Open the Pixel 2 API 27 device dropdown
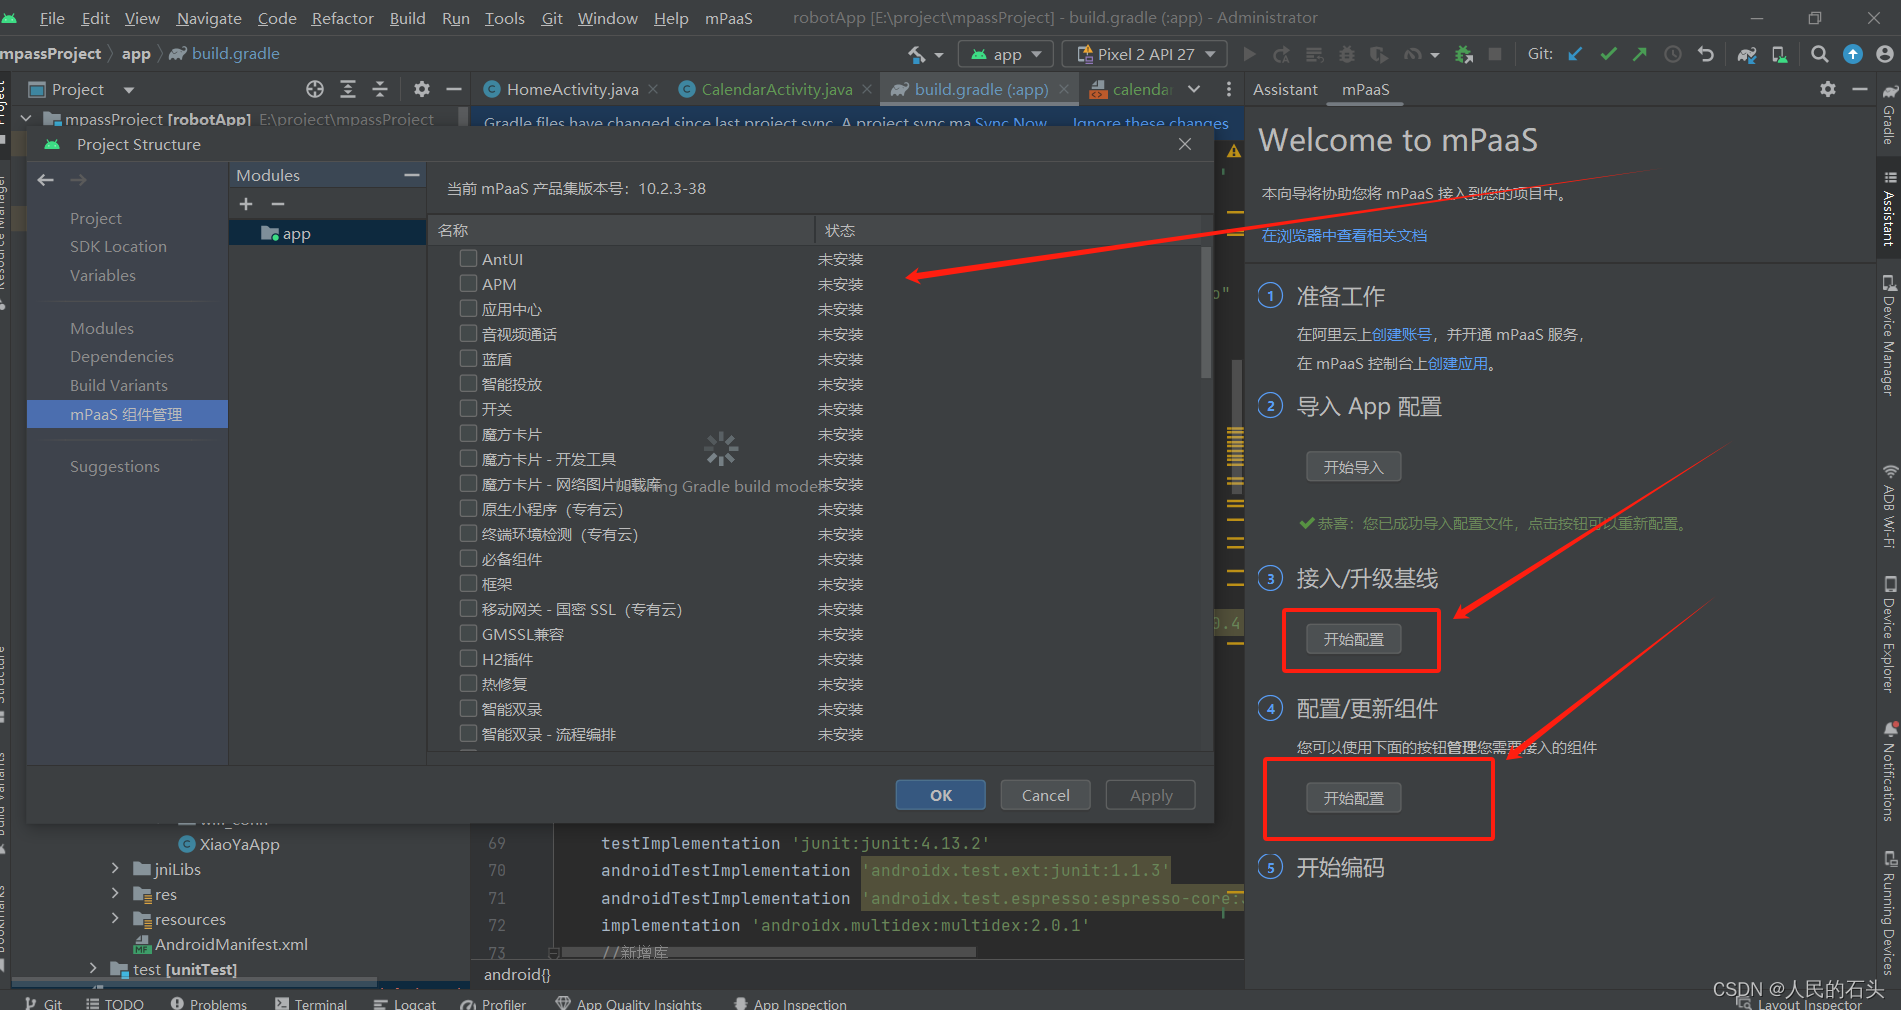 click(1143, 53)
